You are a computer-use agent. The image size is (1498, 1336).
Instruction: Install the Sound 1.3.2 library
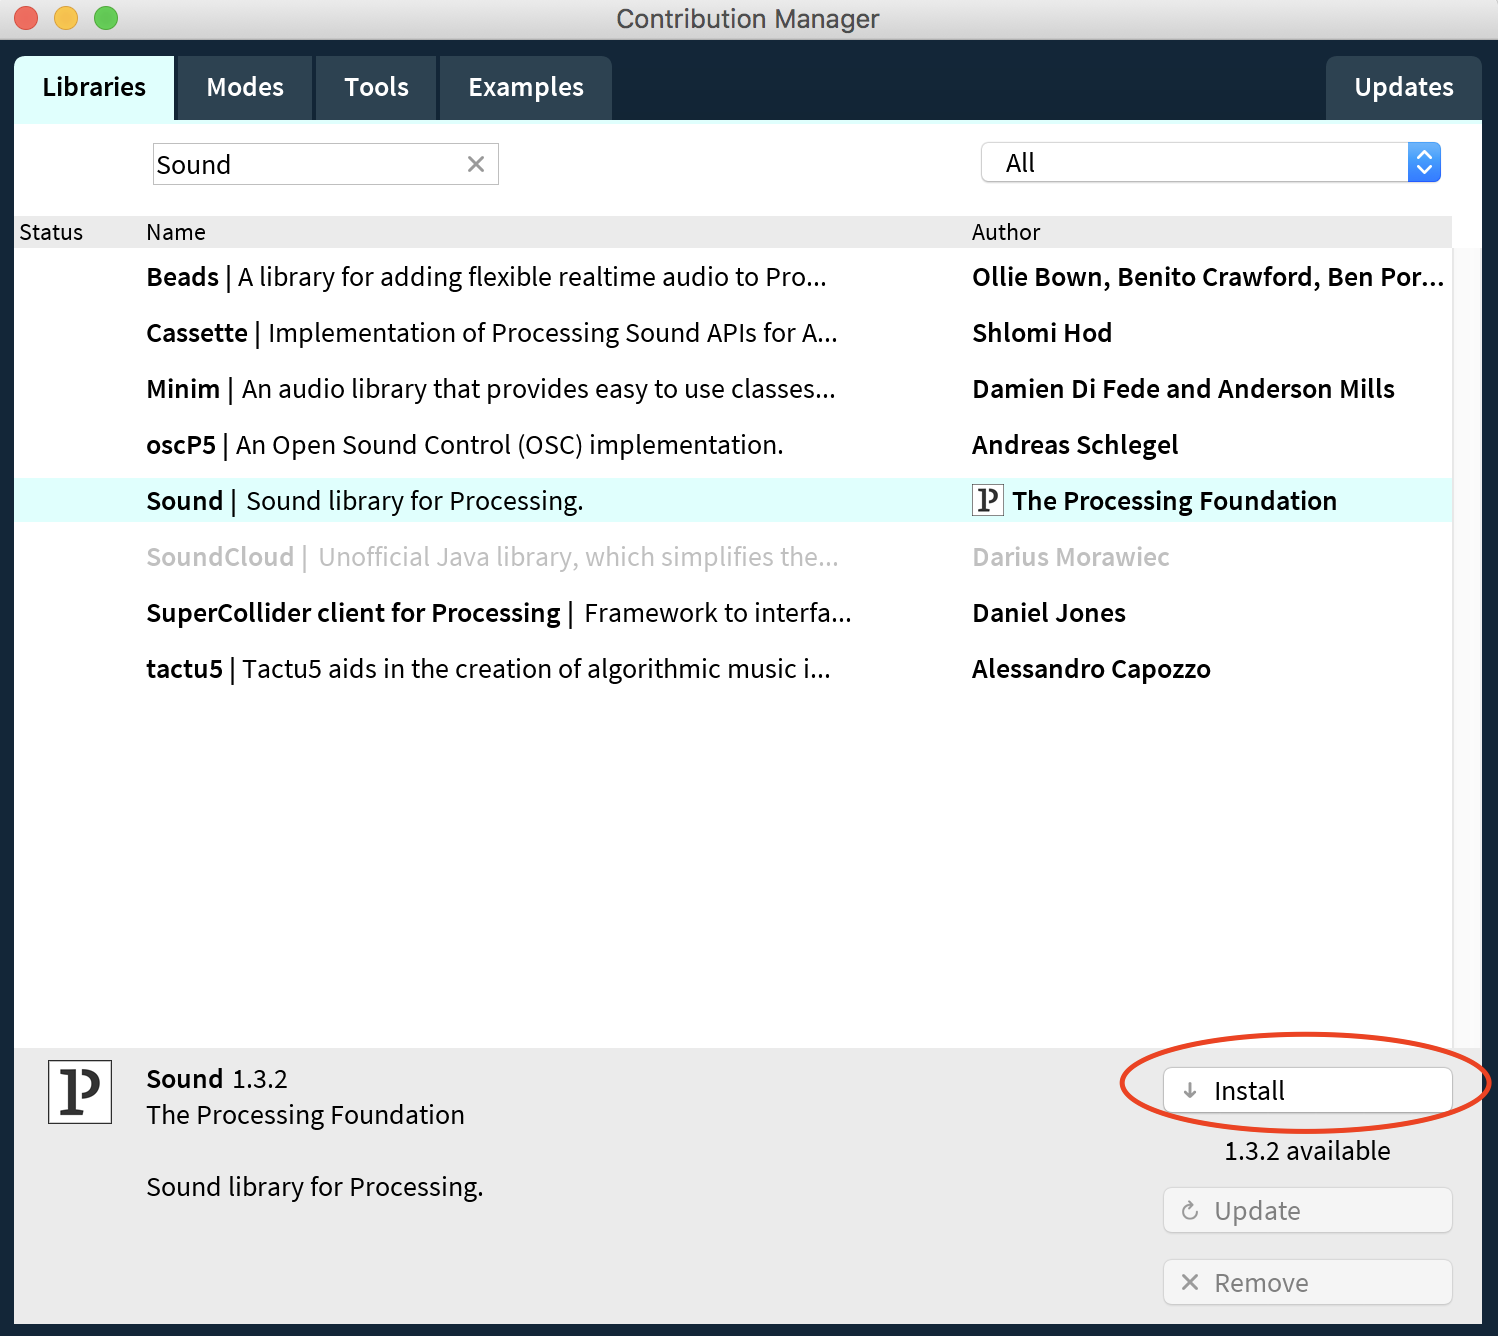point(1308,1090)
